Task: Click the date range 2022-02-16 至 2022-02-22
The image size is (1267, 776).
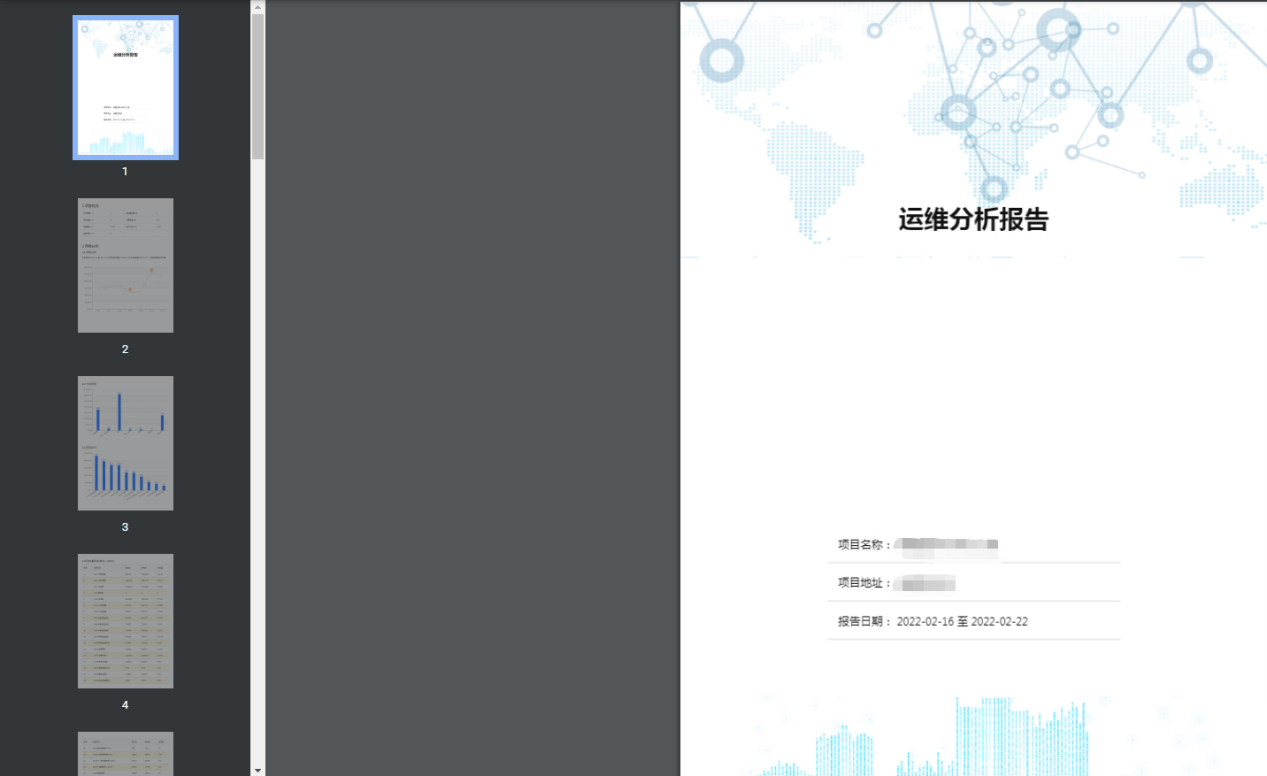Action: (962, 621)
